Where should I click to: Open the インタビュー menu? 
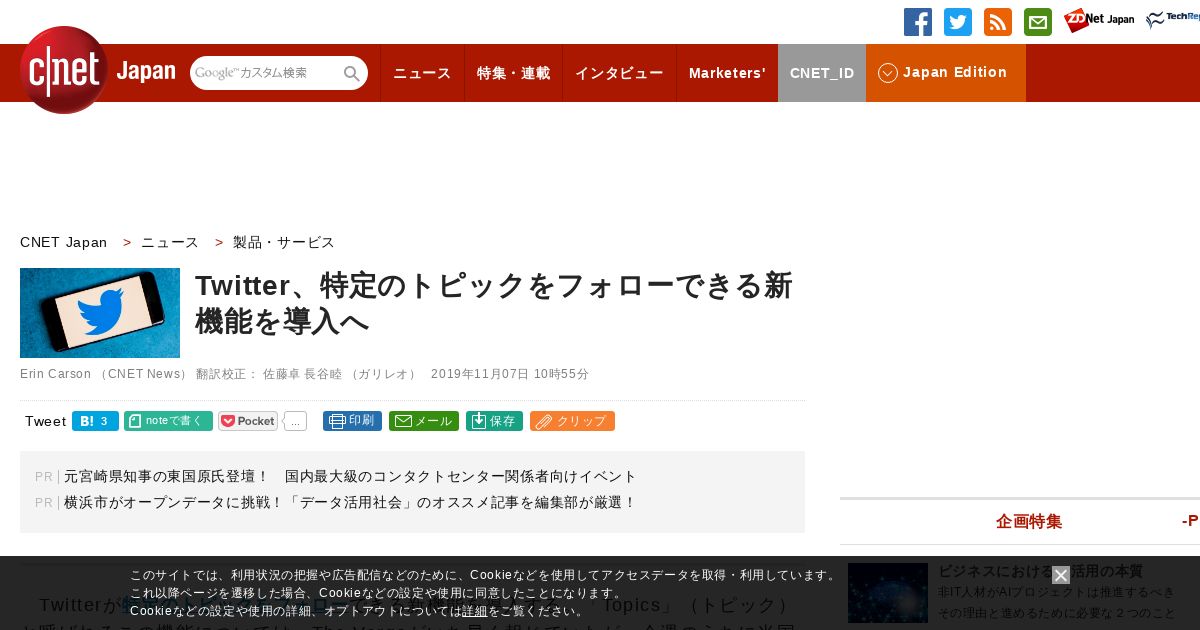(619, 73)
